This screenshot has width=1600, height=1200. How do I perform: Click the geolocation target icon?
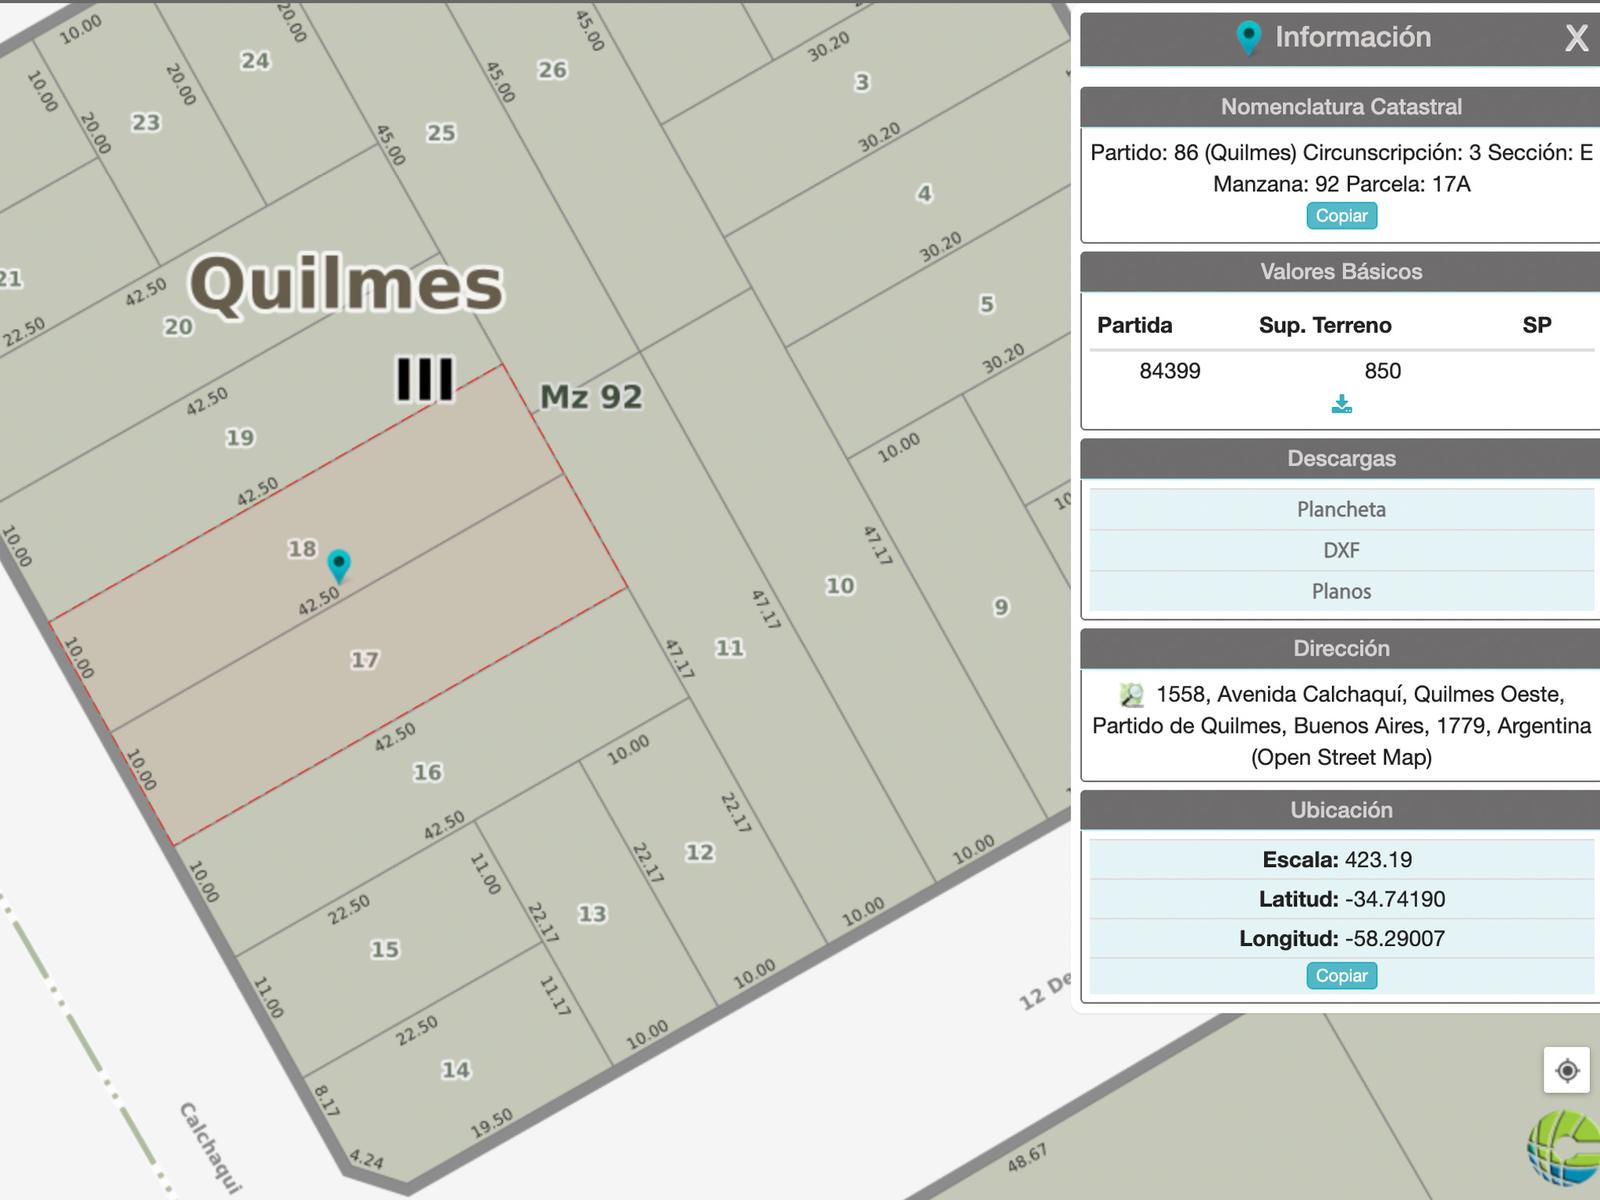[1567, 1070]
